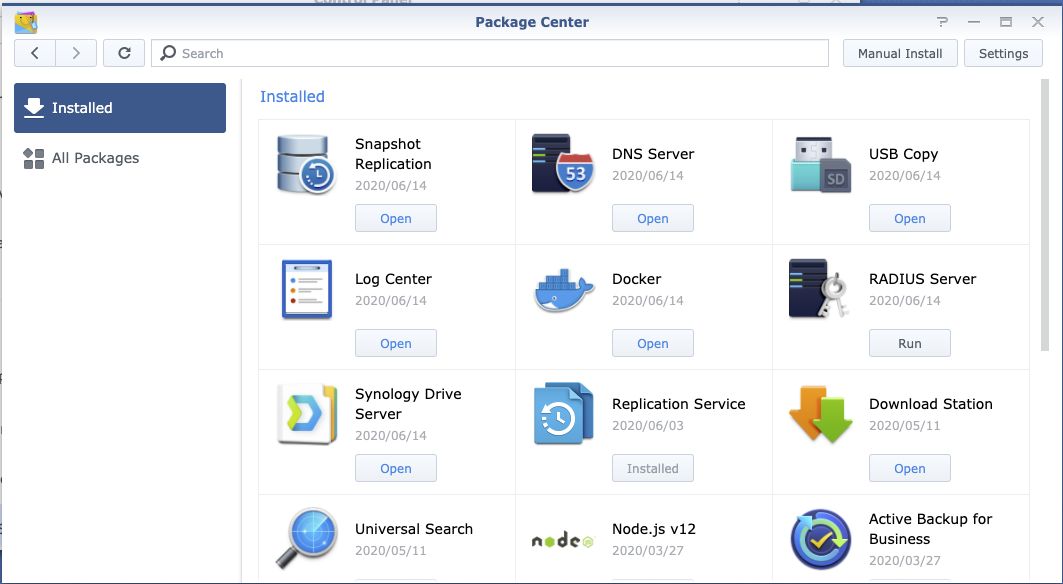Open Log Center with its Open button
The height and width of the screenshot is (584, 1063).
pyautogui.click(x=396, y=343)
